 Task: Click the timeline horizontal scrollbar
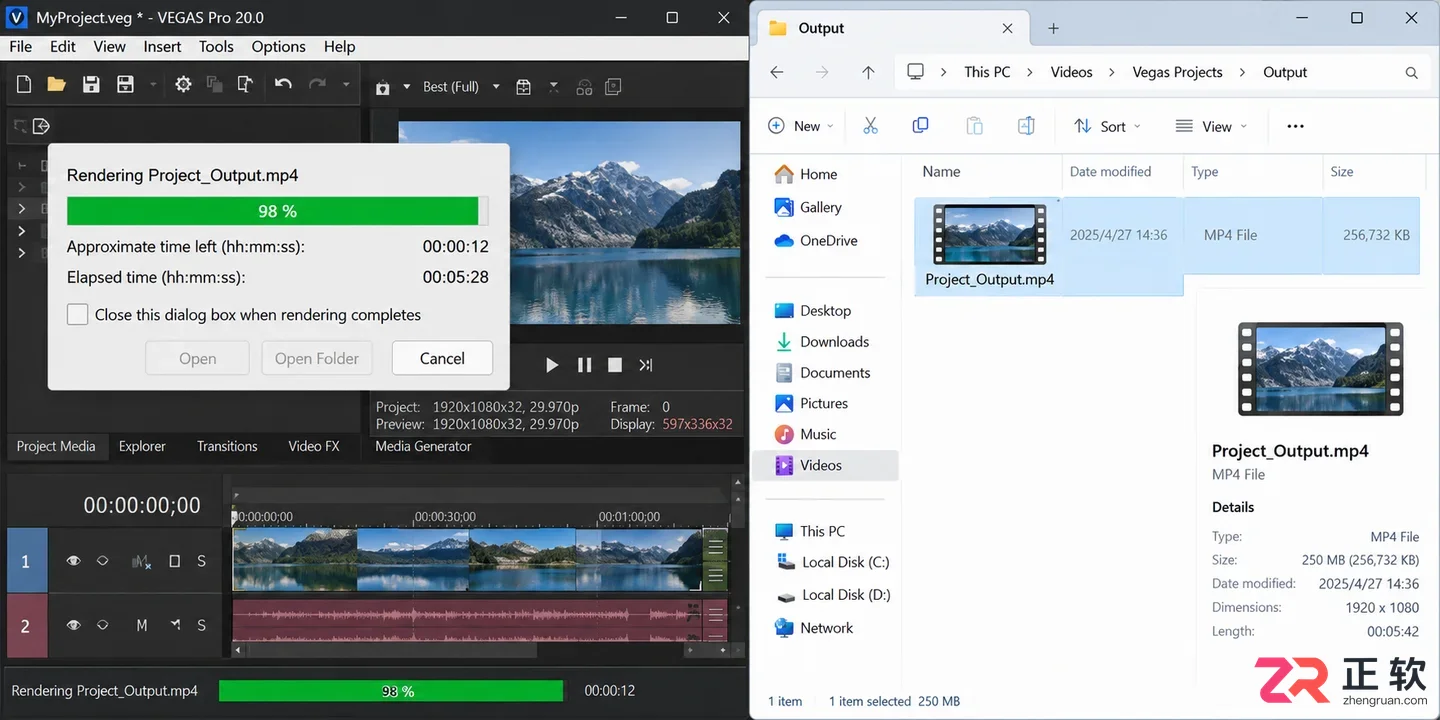point(390,651)
